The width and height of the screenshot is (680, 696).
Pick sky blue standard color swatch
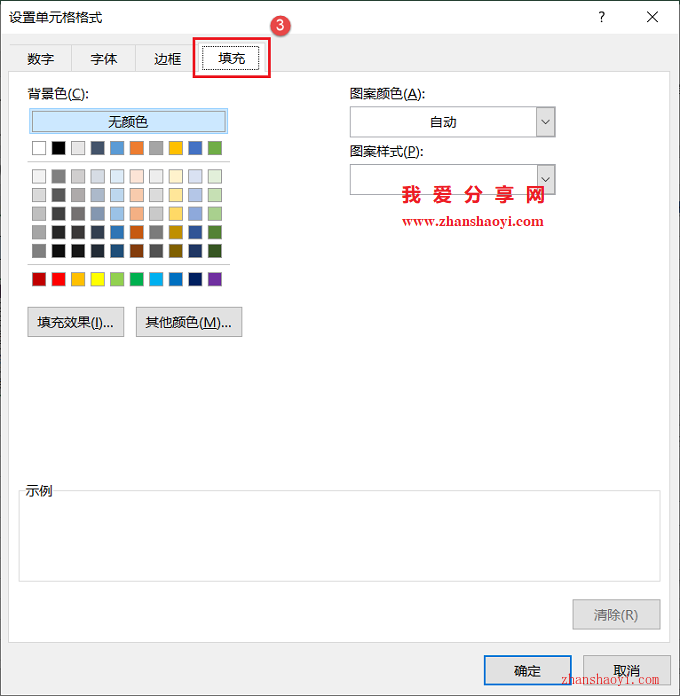coord(156,279)
